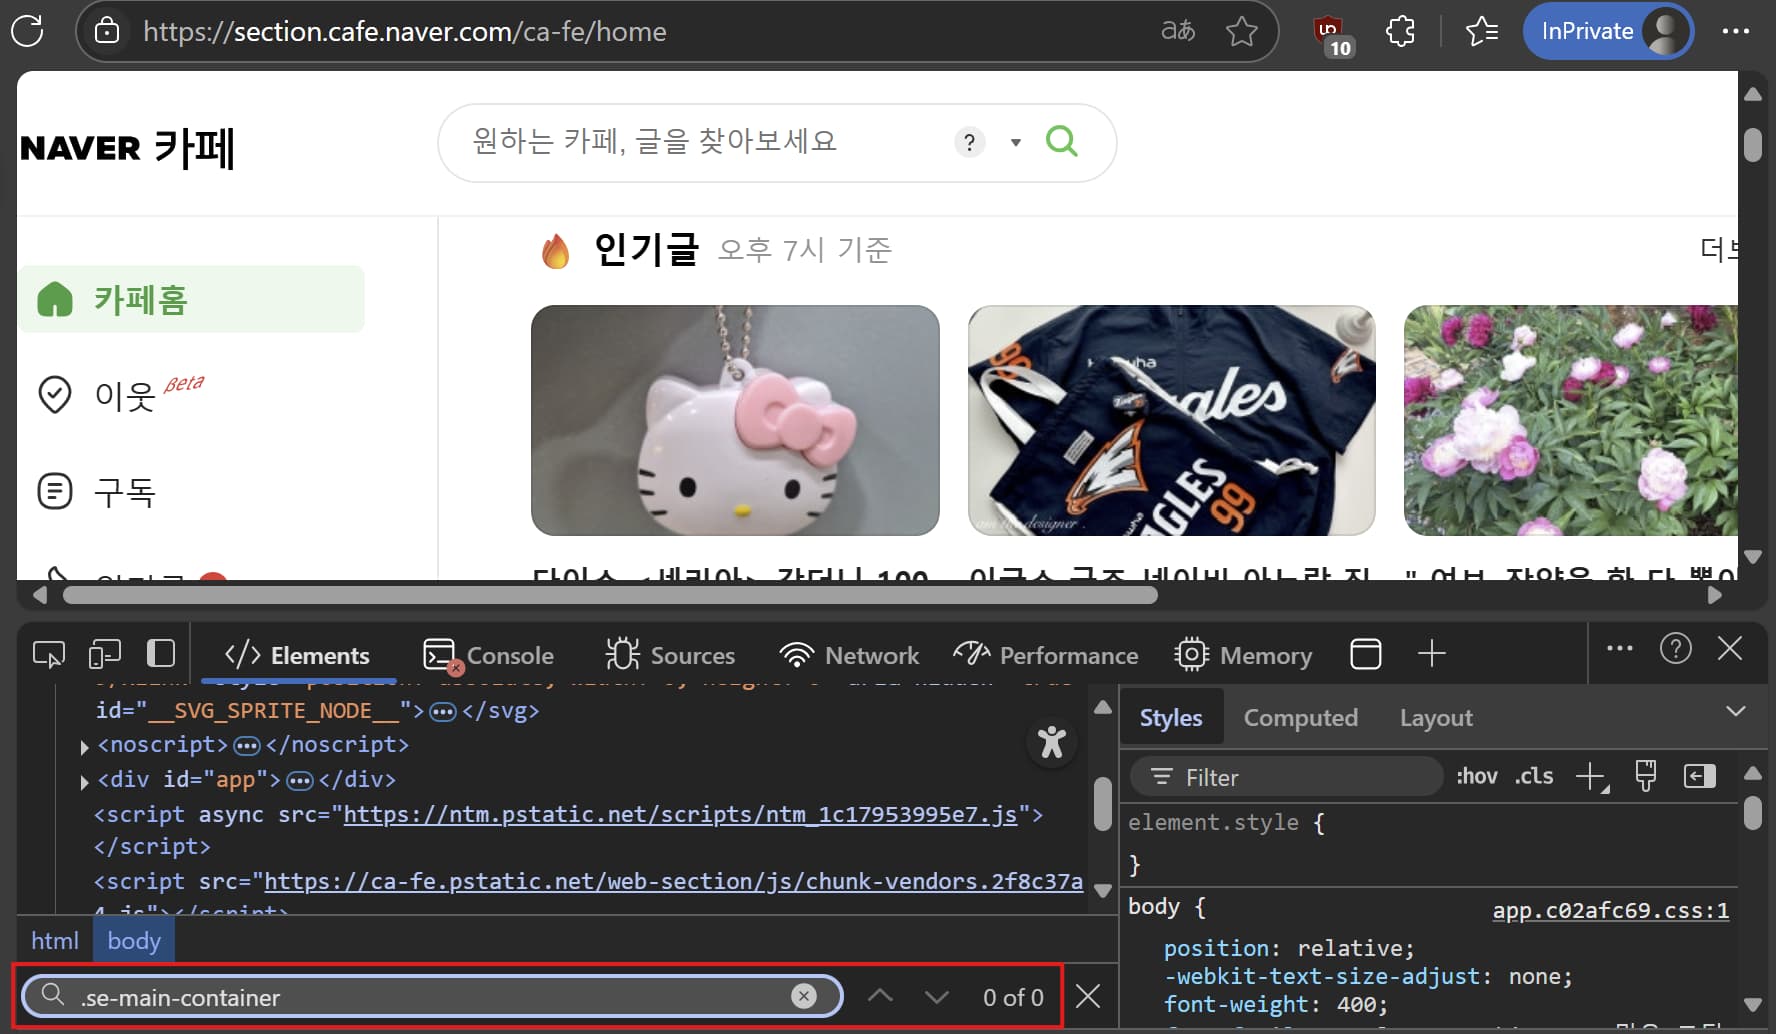Viewport: 1776px width, 1034px height.
Task: Add page to favorites star
Action: tap(1242, 31)
